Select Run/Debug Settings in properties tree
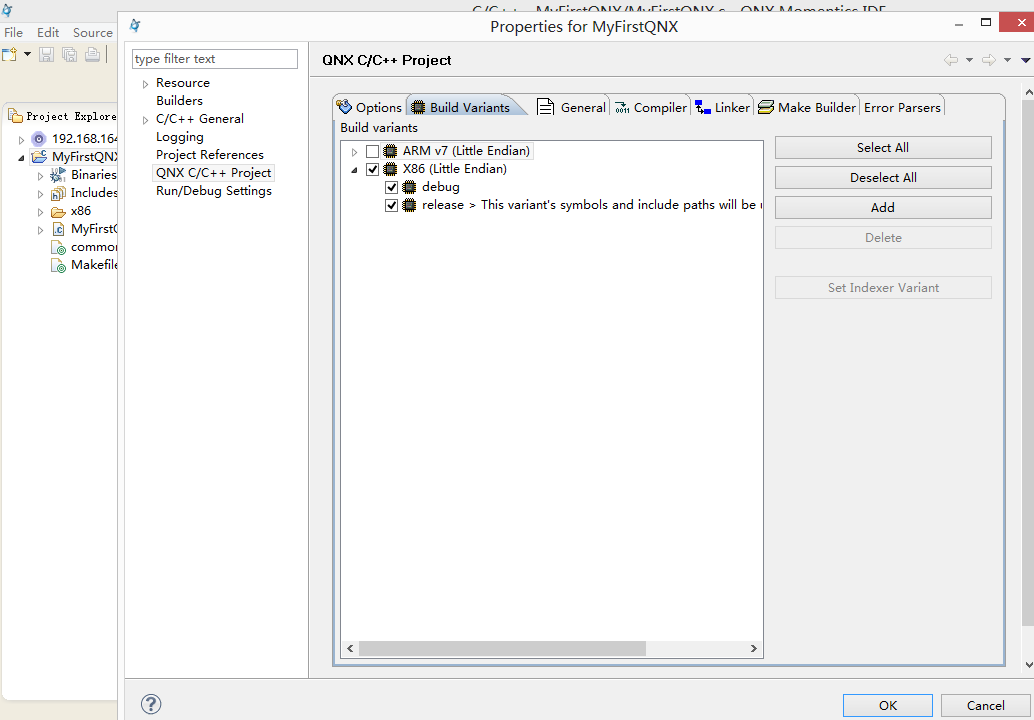1034x720 pixels. (x=214, y=191)
